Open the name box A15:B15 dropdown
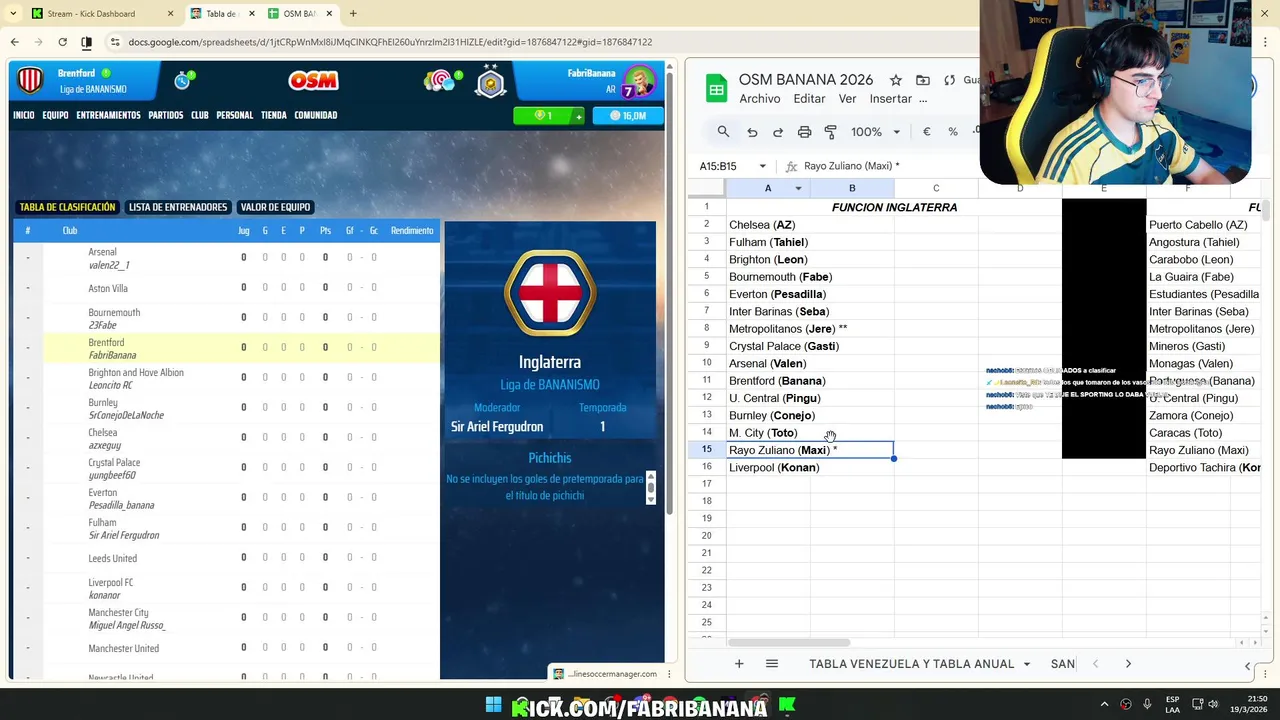1280x720 pixels. 762,166
